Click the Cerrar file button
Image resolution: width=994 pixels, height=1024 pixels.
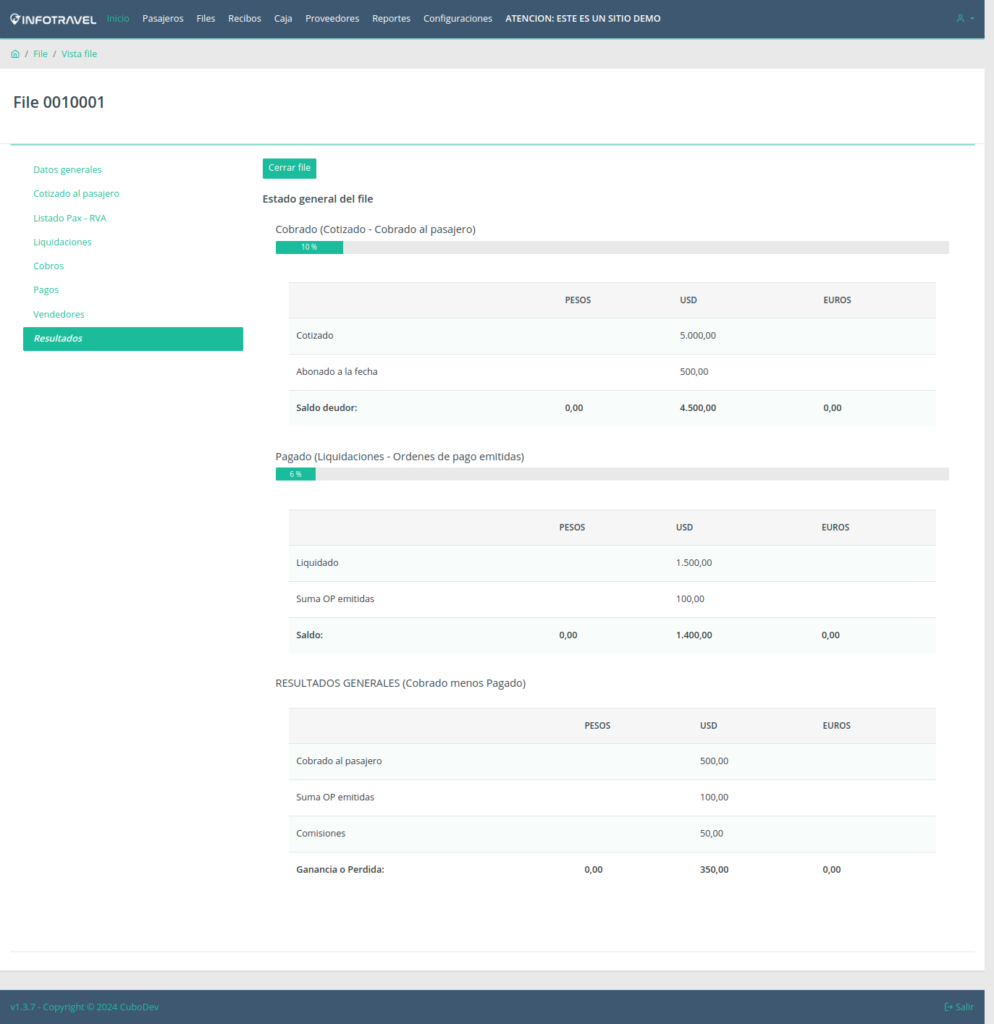(289, 168)
